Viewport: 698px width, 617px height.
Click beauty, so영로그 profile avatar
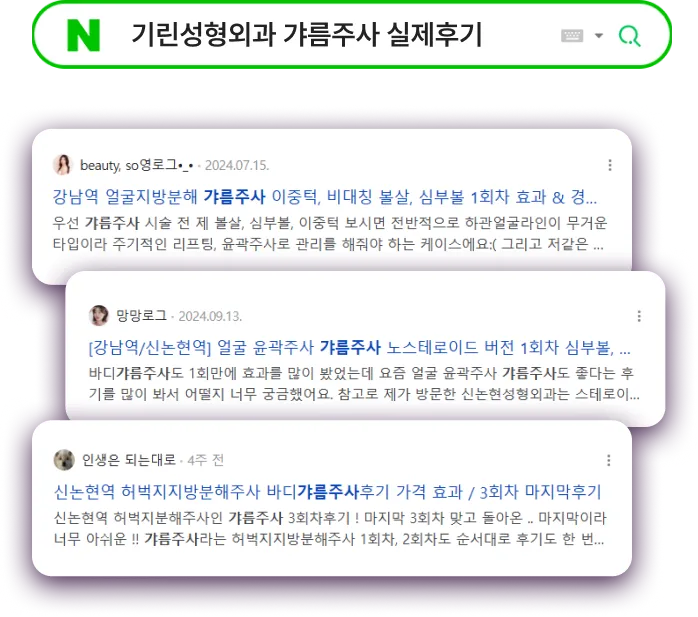[63, 165]
